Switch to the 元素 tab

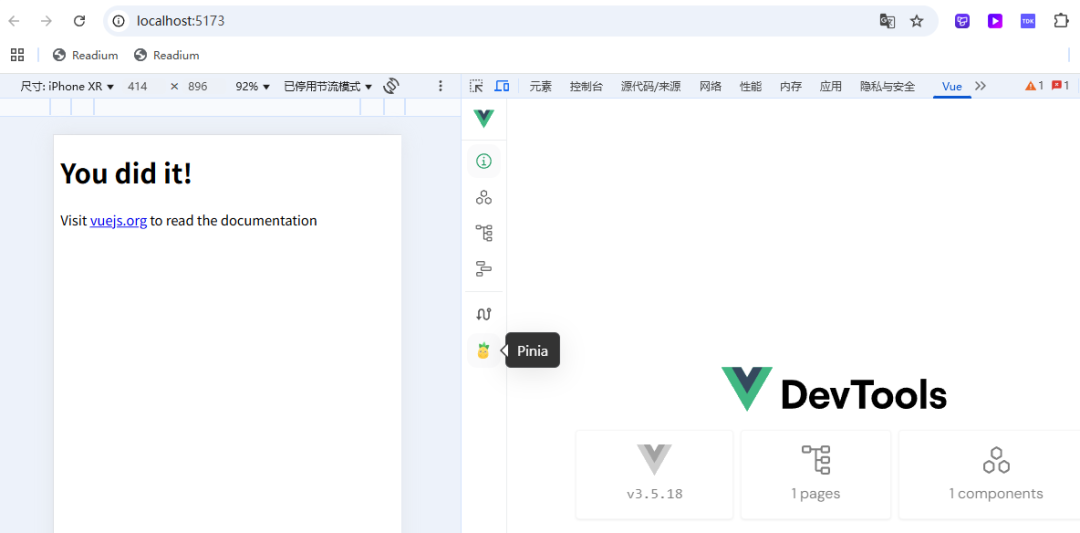[x=541, y=86]
